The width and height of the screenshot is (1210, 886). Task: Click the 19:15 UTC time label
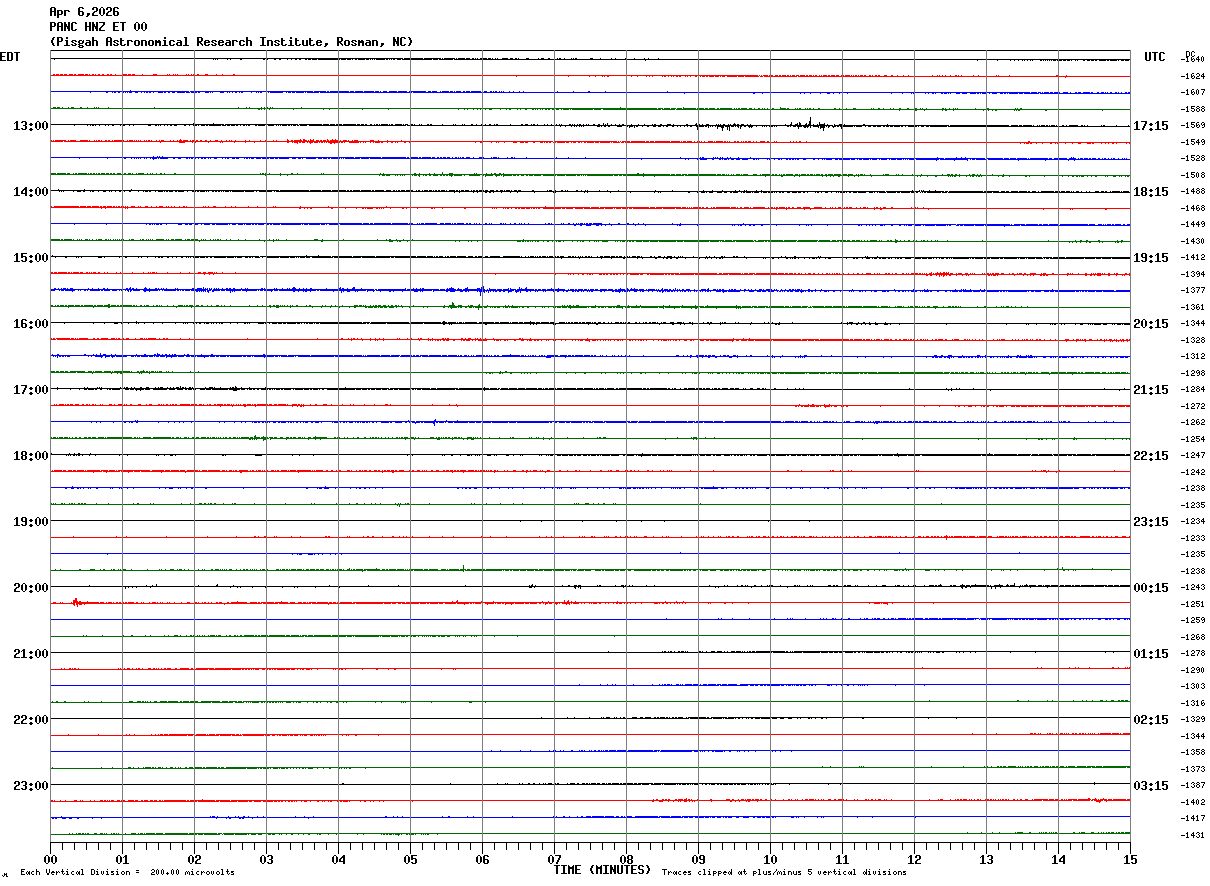point(1151,258)
